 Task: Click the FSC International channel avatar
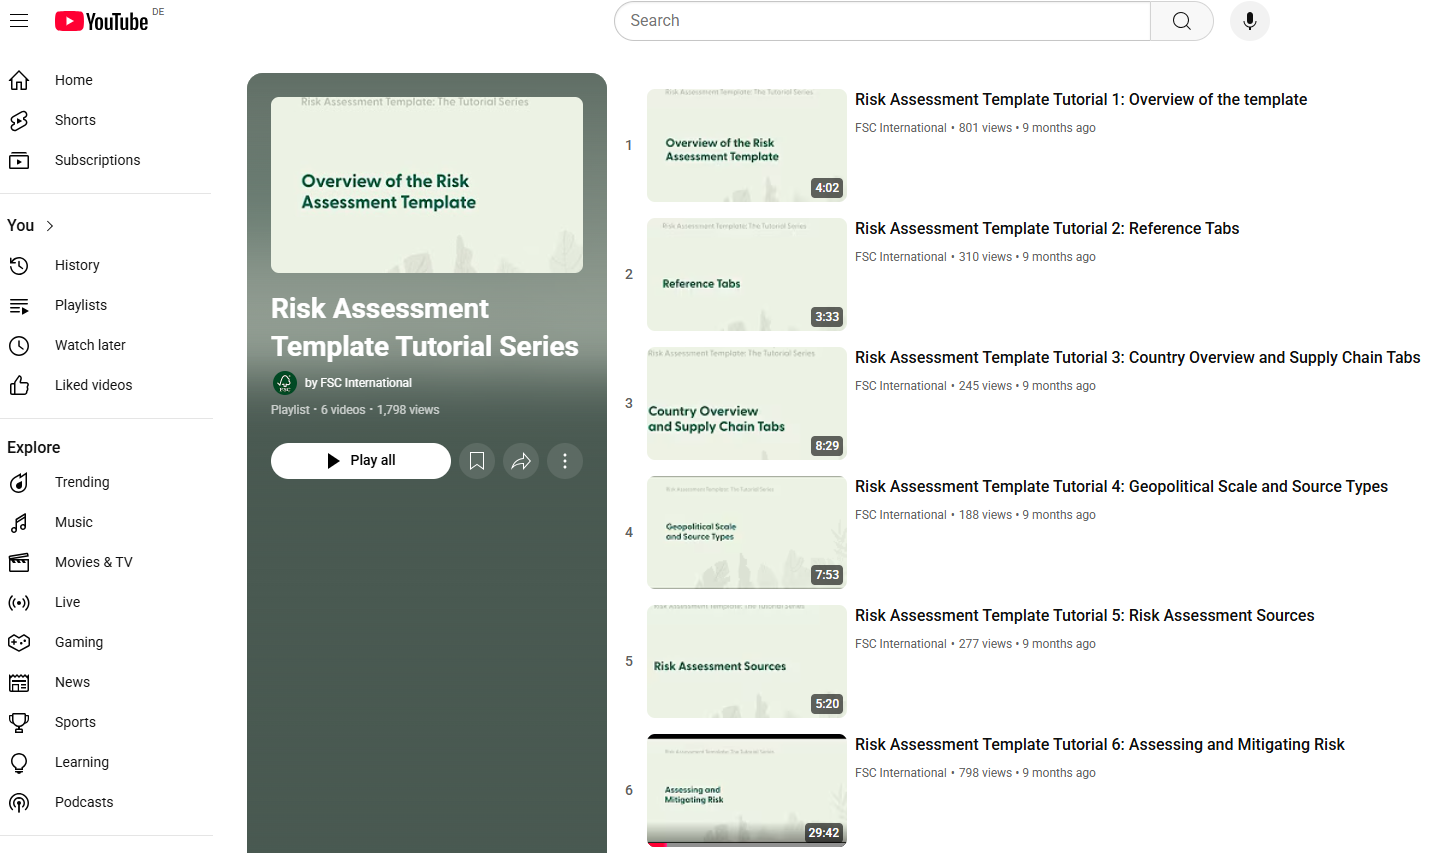tap(284, 383)
